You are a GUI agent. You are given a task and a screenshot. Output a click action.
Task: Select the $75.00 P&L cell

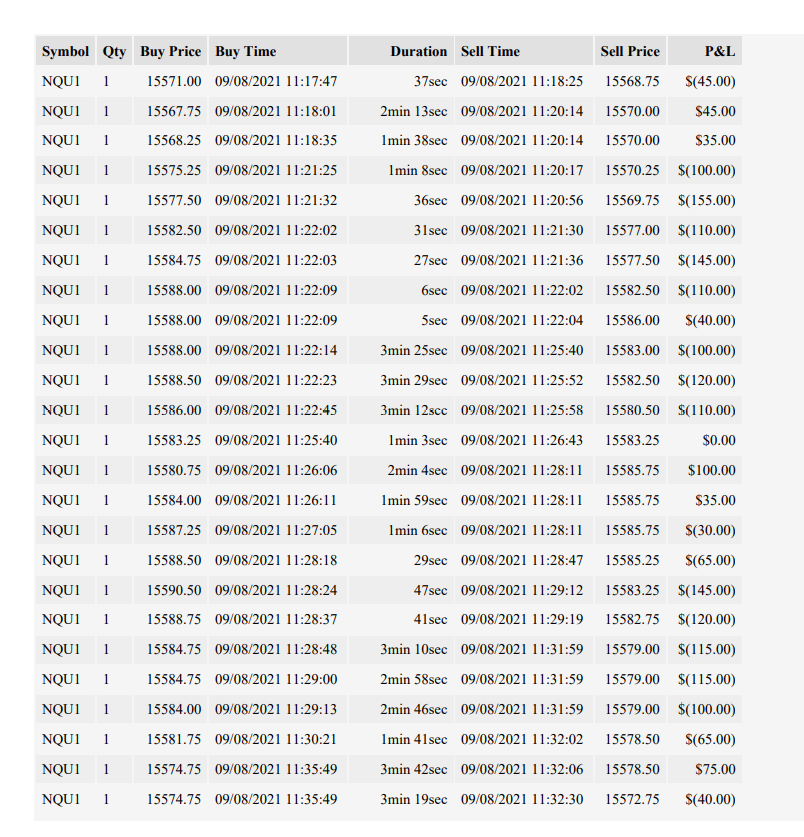click(705, 769)
